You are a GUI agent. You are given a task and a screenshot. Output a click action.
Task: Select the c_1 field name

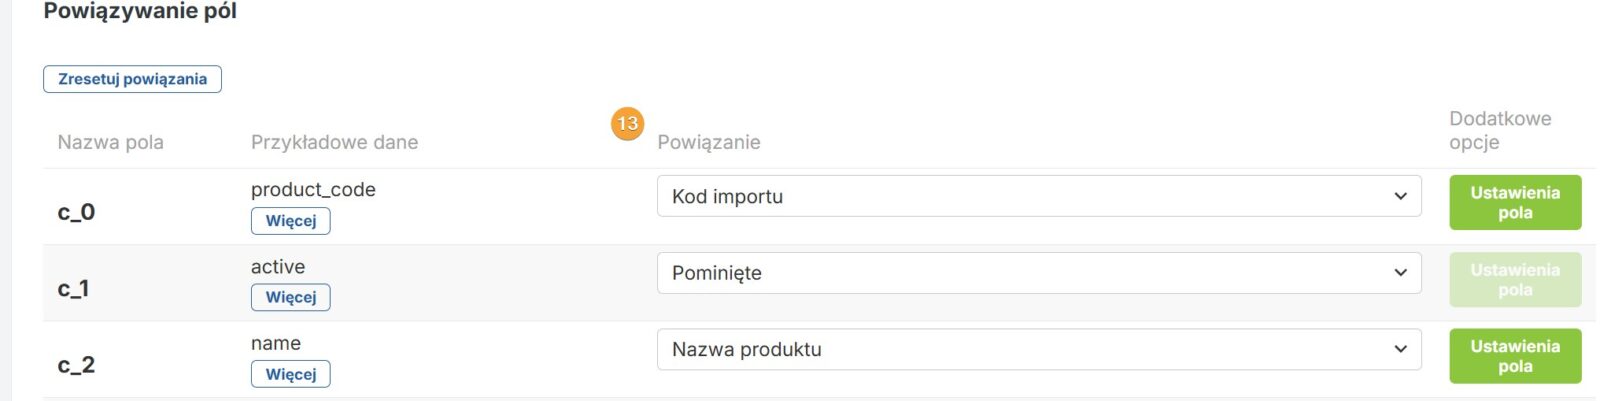pyautogui.click(x=74, y=289)
